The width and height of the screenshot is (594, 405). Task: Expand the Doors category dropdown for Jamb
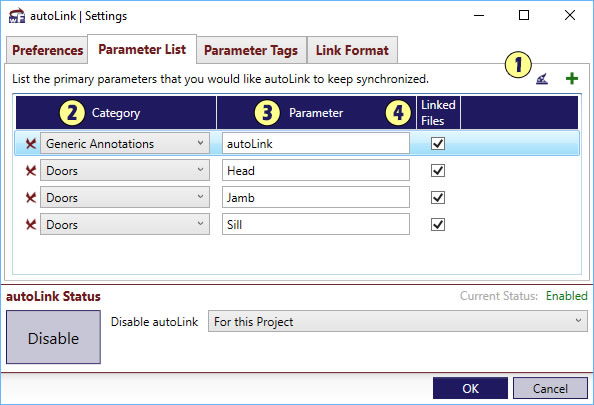(125, 197)
